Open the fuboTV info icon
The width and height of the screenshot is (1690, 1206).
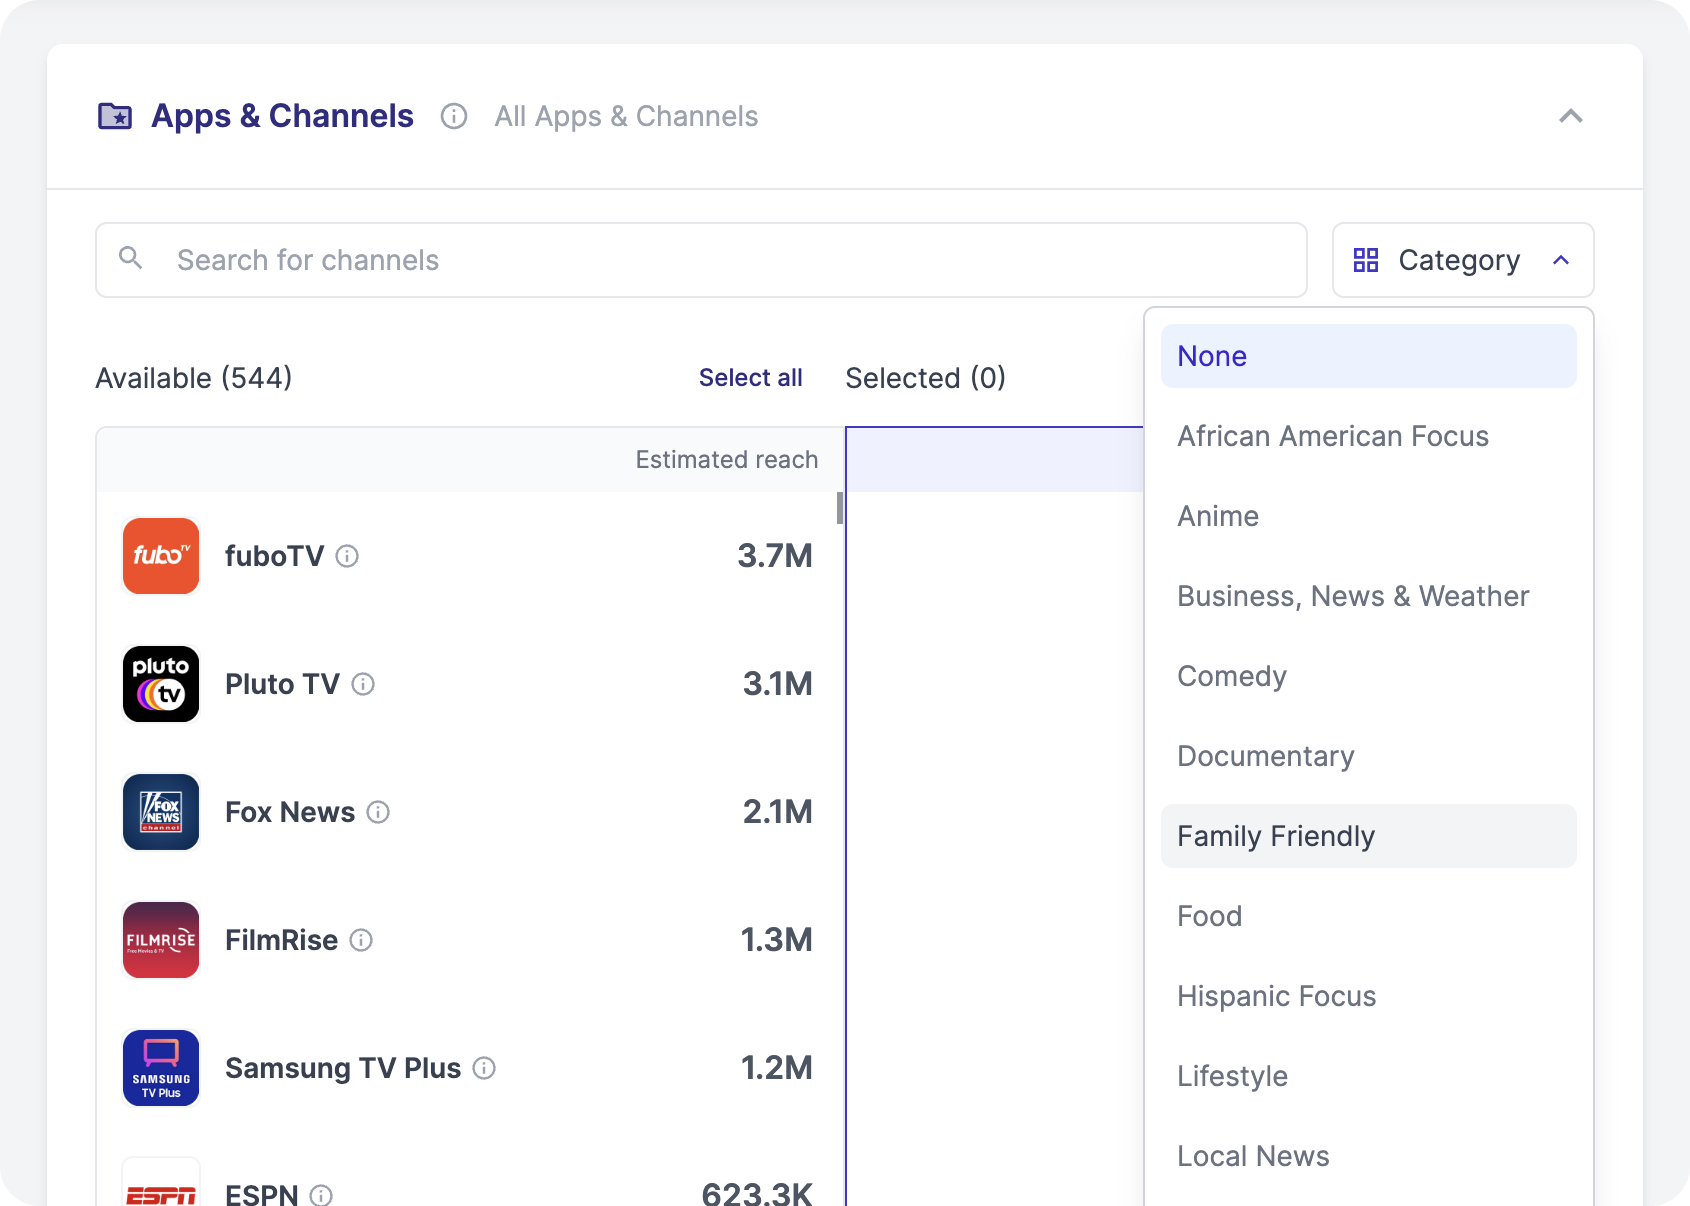coord(347,556)
